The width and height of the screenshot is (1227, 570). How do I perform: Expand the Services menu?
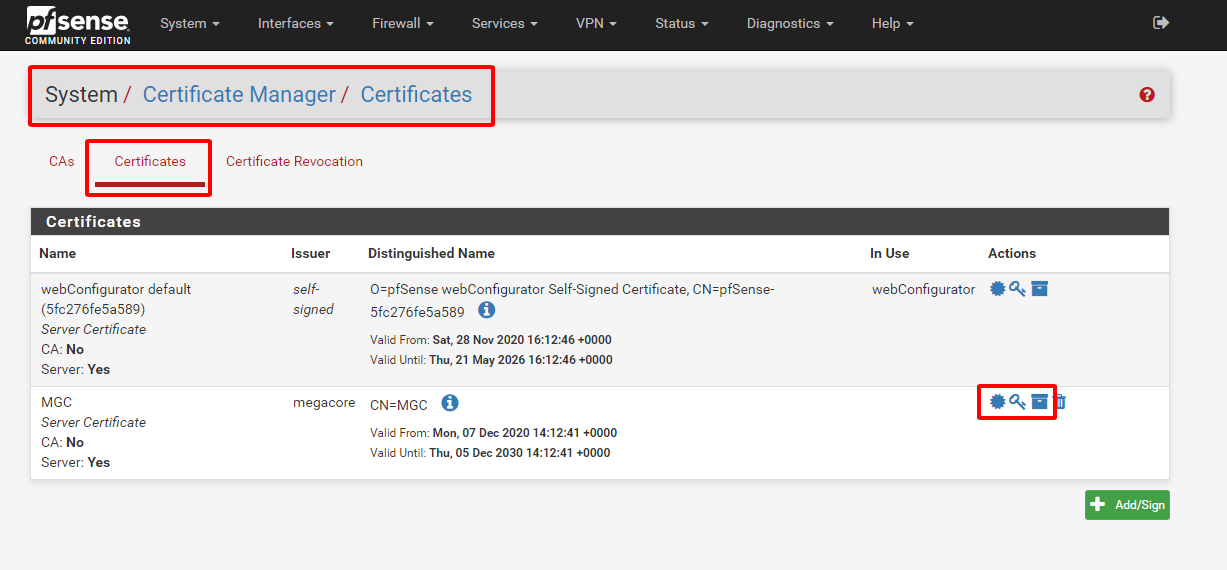(x=505, y=23)
